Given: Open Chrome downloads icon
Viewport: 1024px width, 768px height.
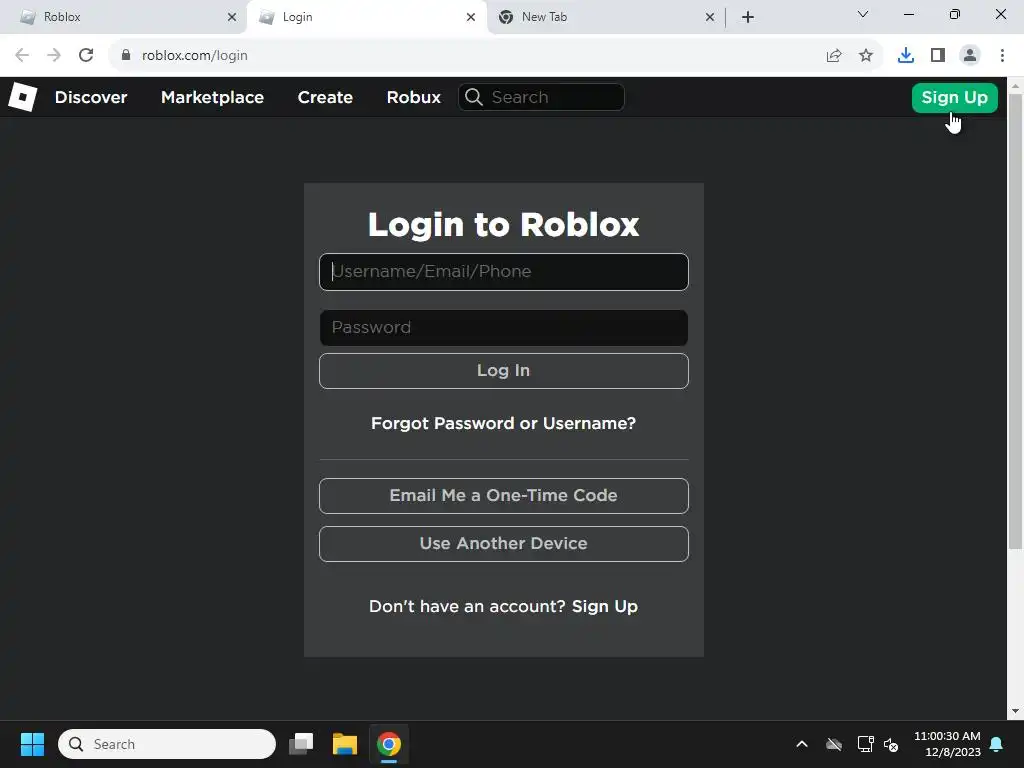Looking at the screenshot, I should (906, 56).
